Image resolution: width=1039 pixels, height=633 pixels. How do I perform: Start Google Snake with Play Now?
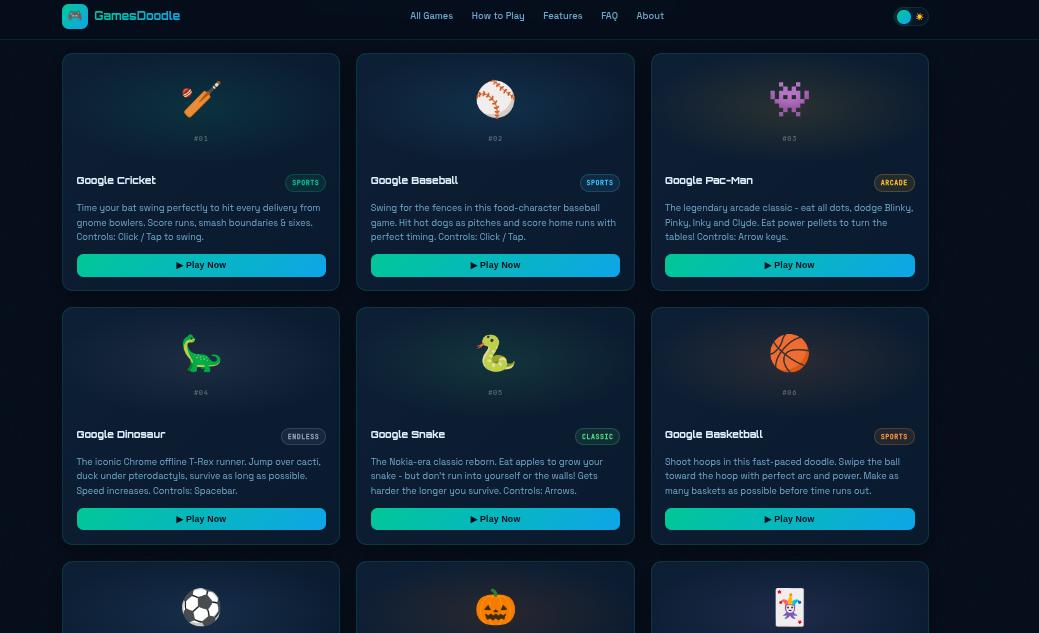coord(495,519)
